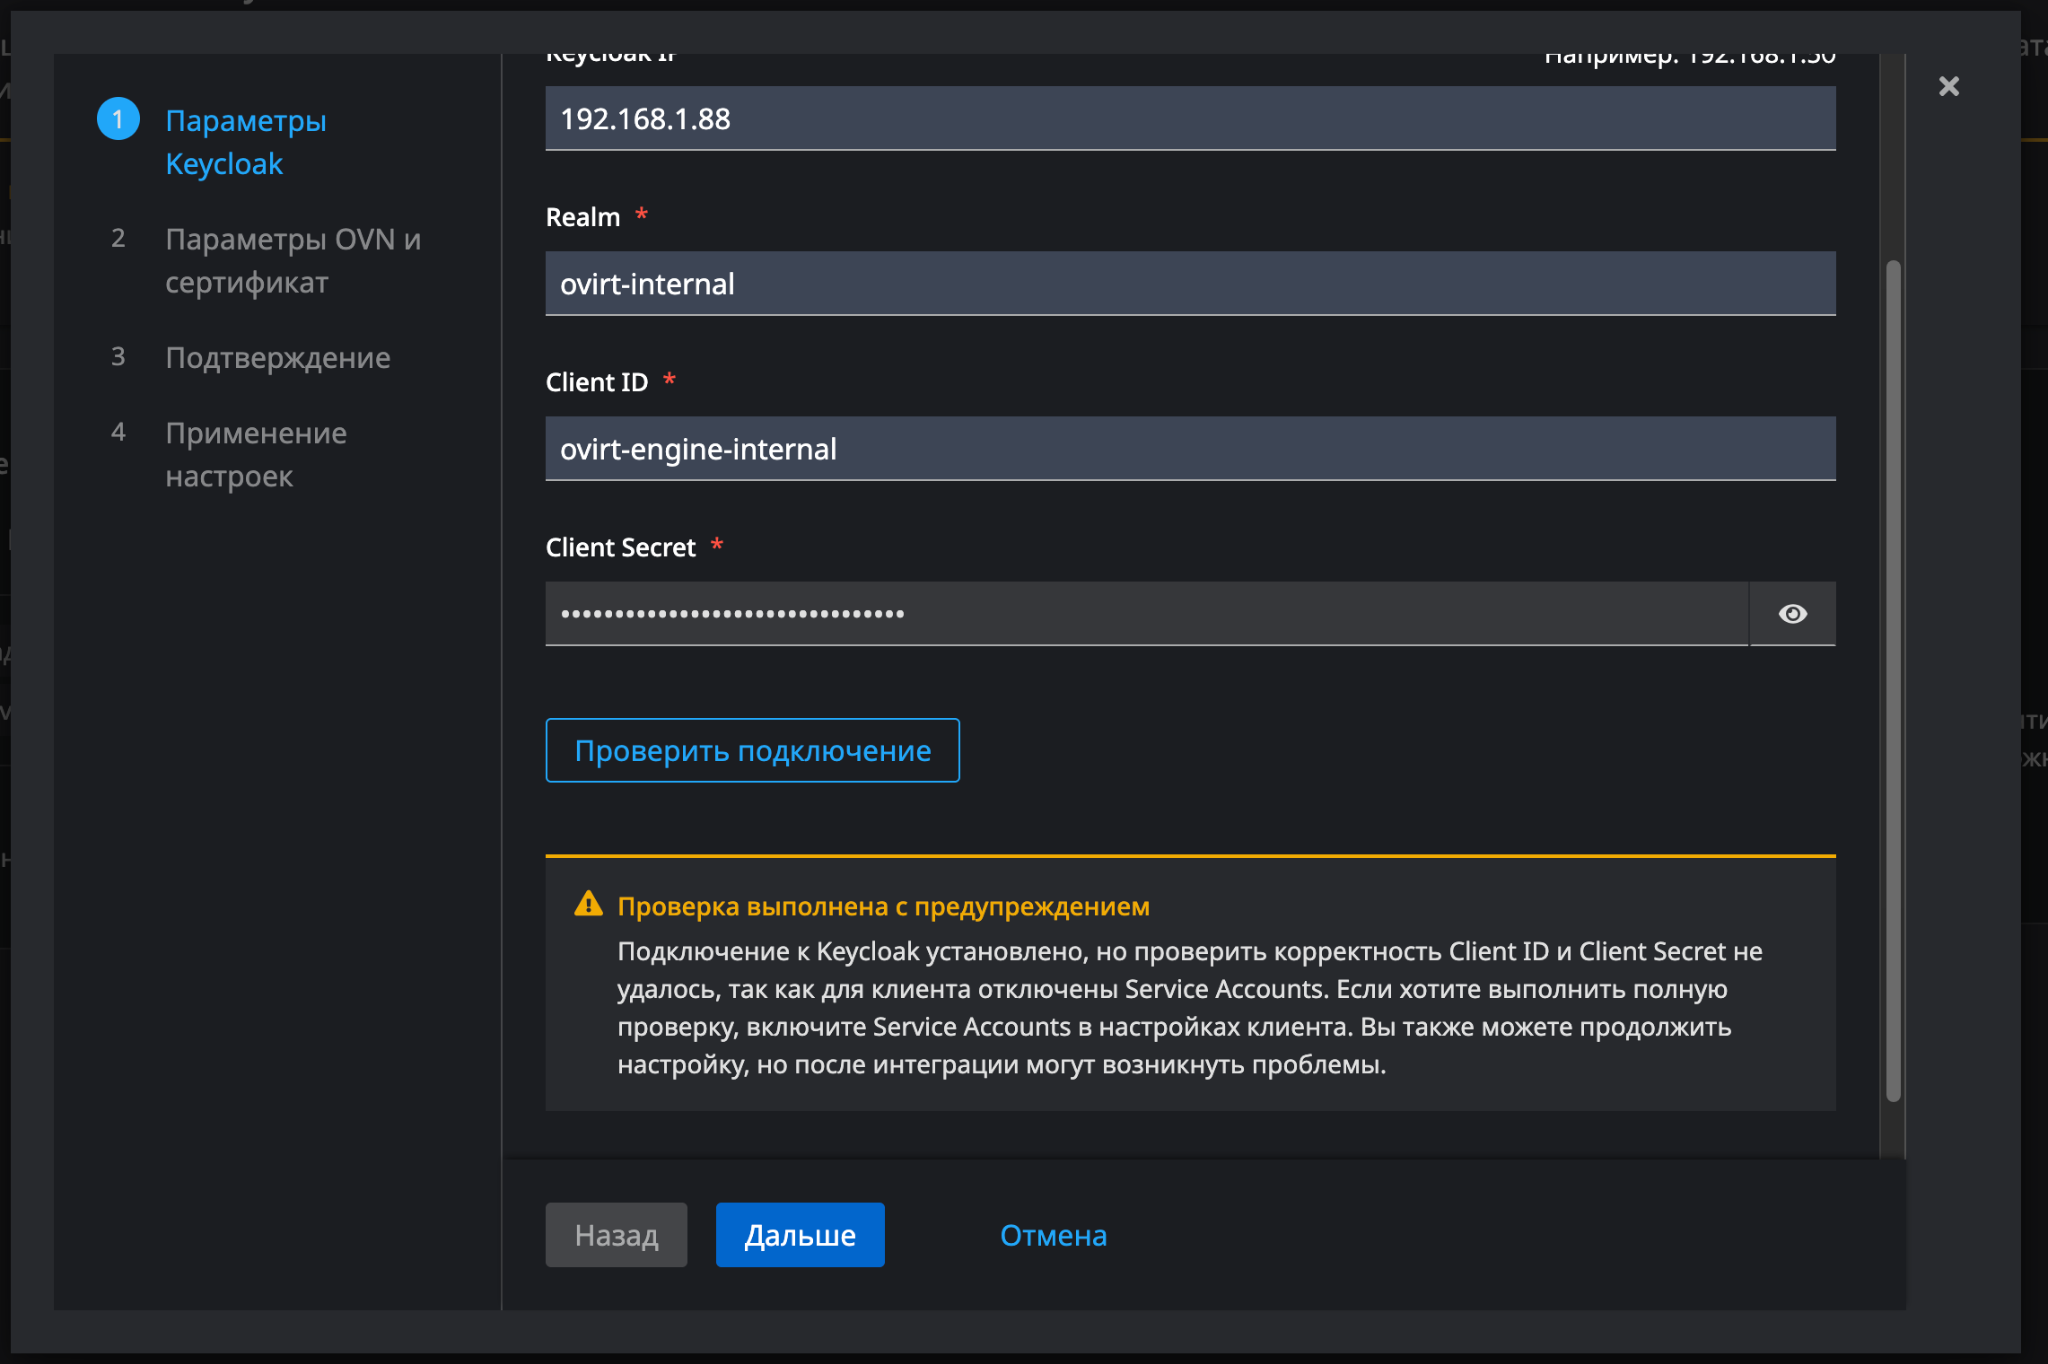Click the Client Secret password field
The image size is (2048, 1364).
coord(1145,614)
